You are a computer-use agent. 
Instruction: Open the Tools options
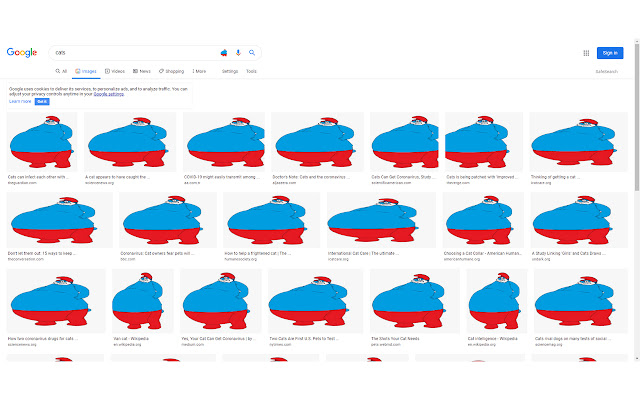[x=251, y=71]
